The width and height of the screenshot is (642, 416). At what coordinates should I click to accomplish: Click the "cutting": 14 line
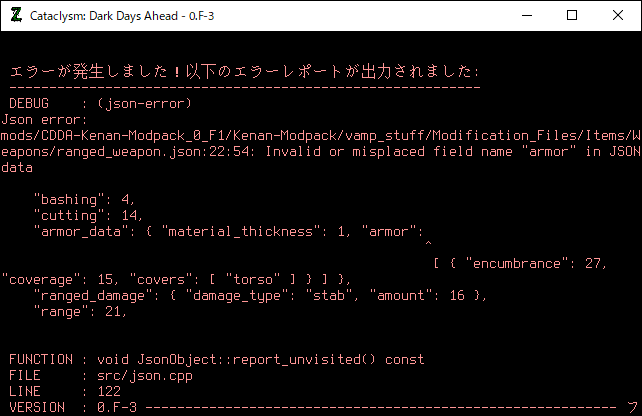point(88,215)
